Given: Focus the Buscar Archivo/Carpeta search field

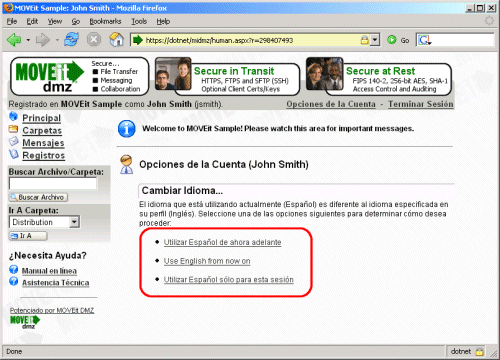Looking at the screenshot, I should 53,183.
